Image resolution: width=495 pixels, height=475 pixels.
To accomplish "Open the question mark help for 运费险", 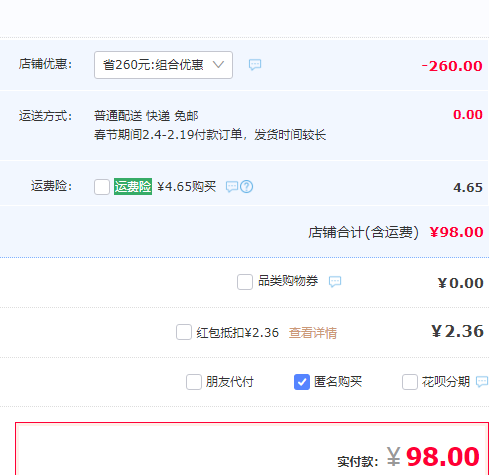I will point(247,187).
